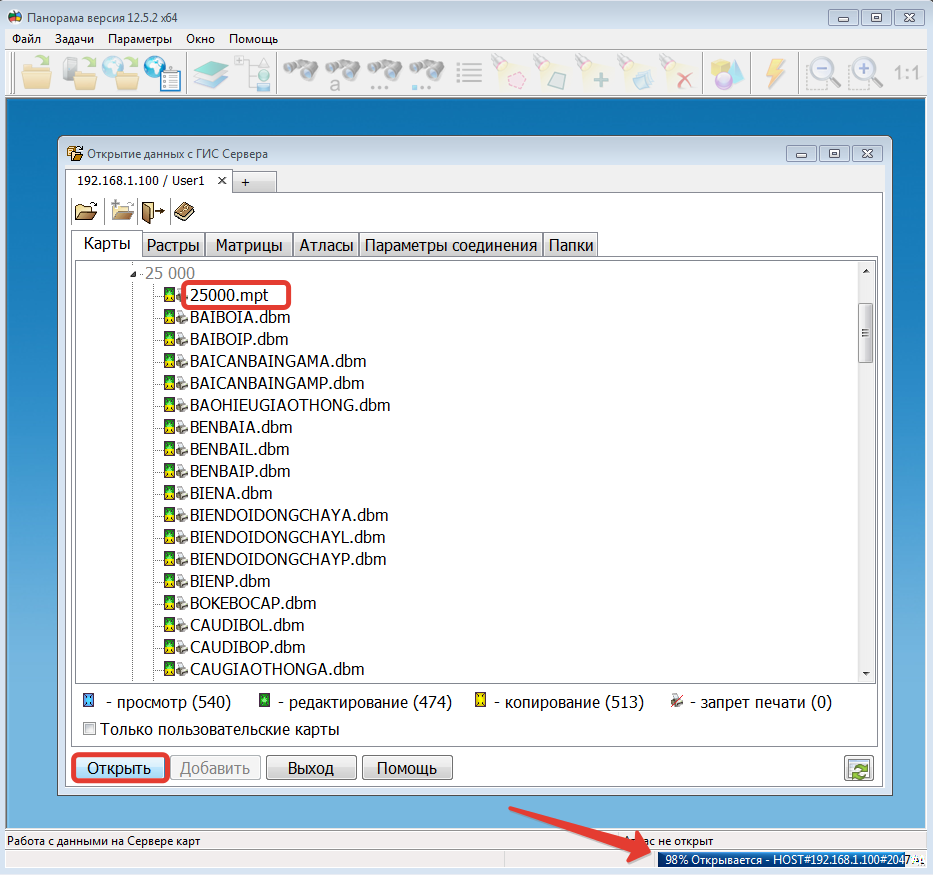Click the open-folder icon in main toolbar

coord(37,73)
